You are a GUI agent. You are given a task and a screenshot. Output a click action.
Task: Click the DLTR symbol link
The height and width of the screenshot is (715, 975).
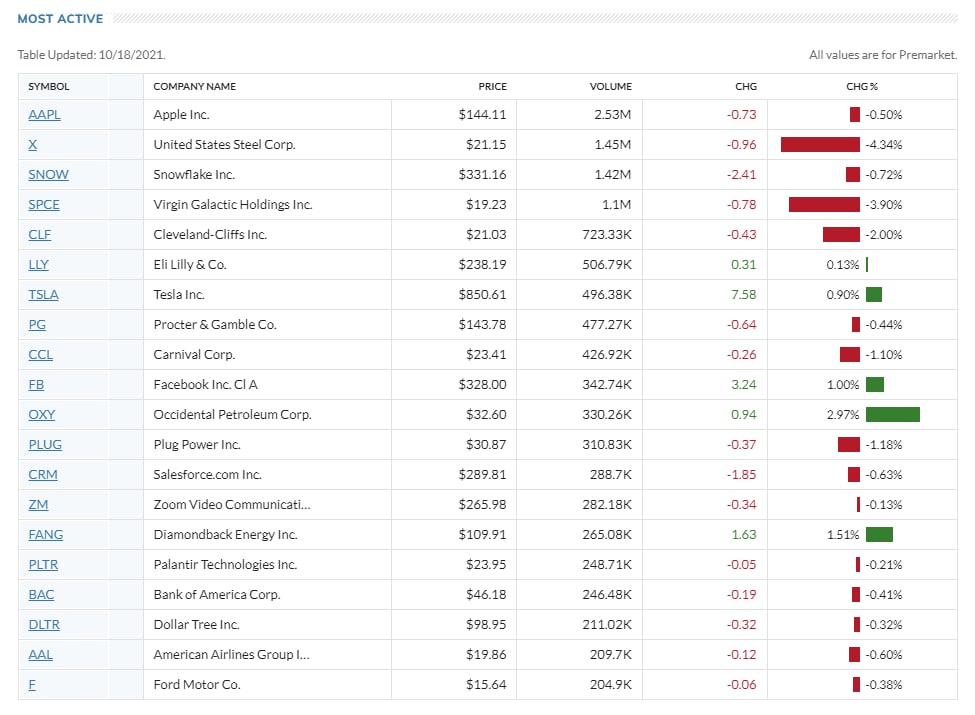44,624
